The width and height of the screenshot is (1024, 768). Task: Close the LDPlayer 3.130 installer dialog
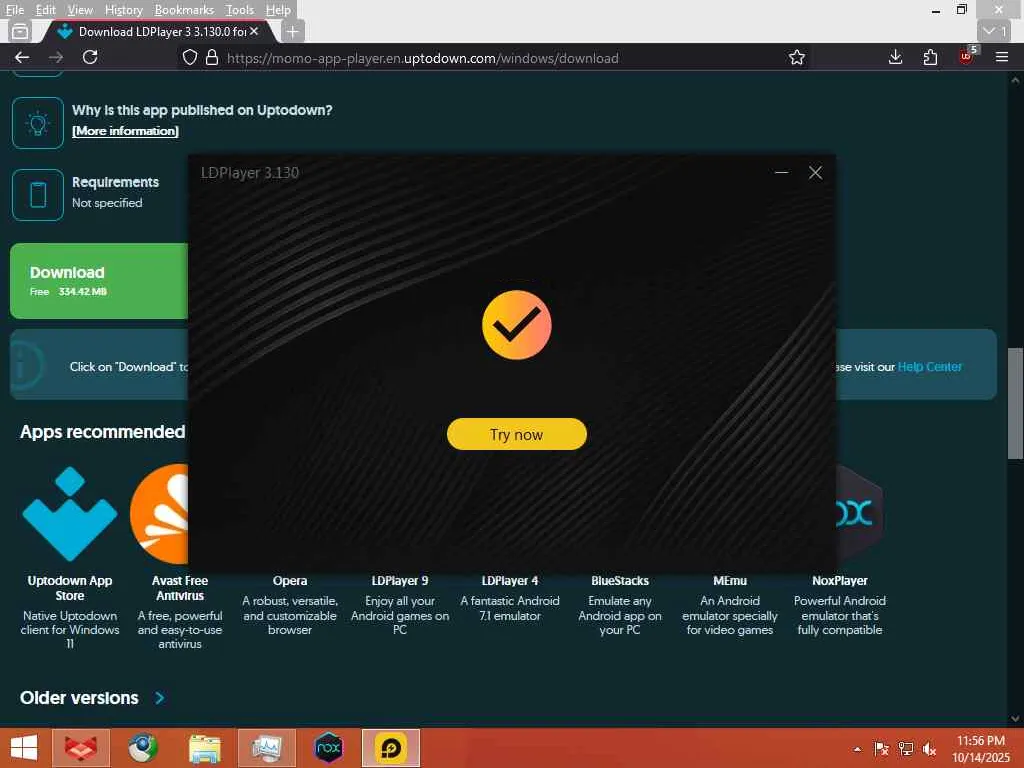point(815,172)
